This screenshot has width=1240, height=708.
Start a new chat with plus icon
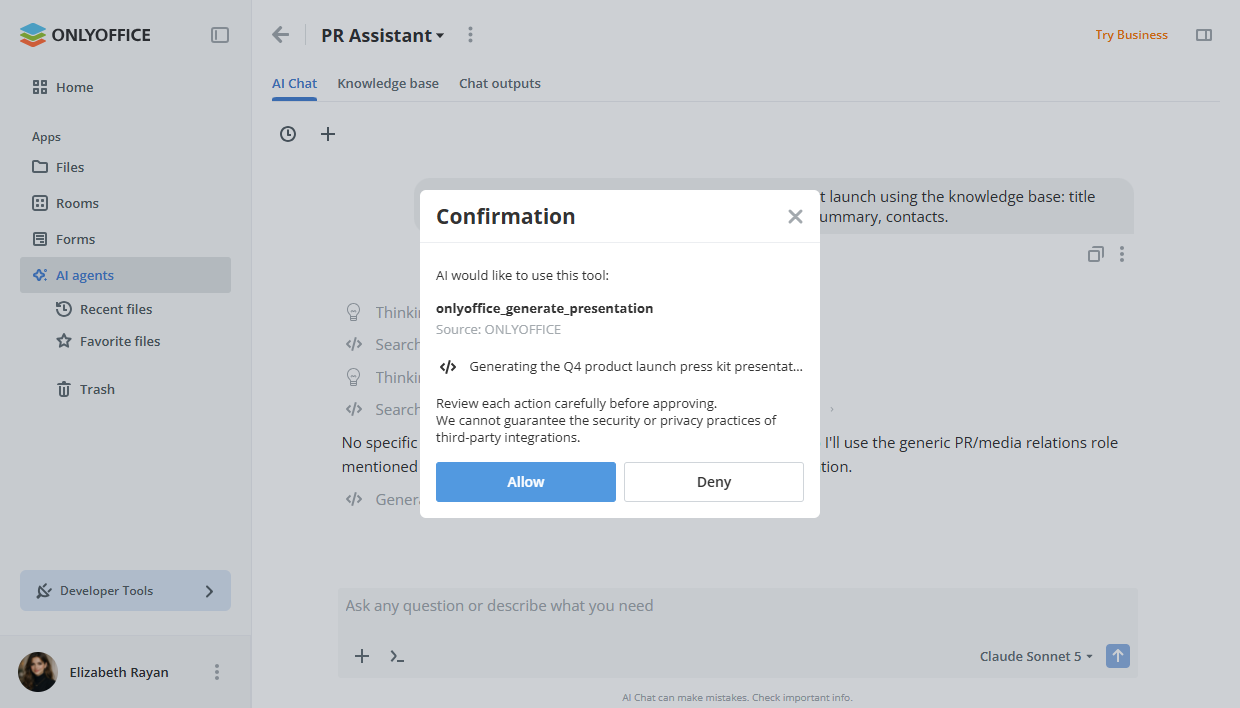(328, 134)
